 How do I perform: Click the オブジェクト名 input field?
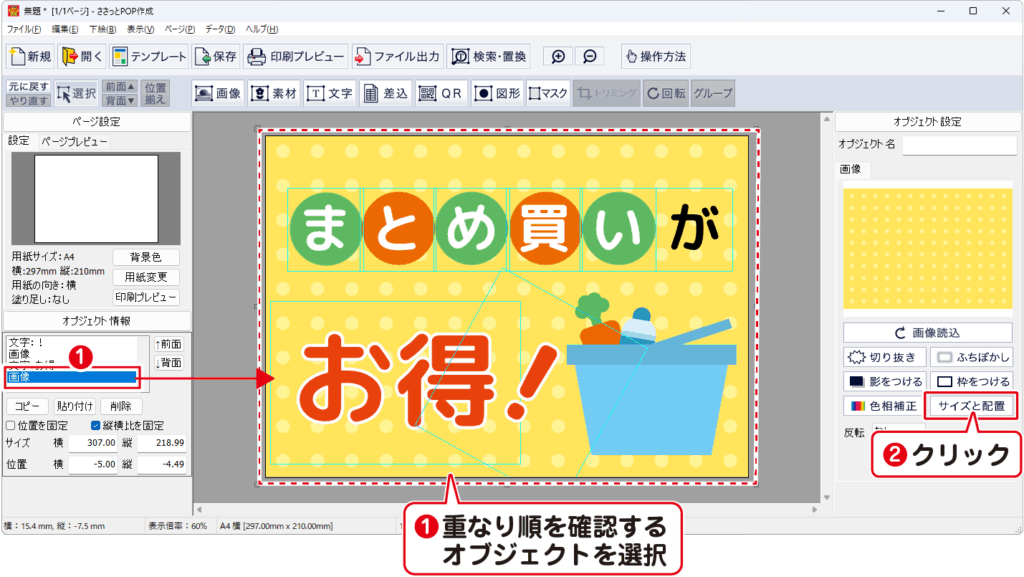(959, 145)
